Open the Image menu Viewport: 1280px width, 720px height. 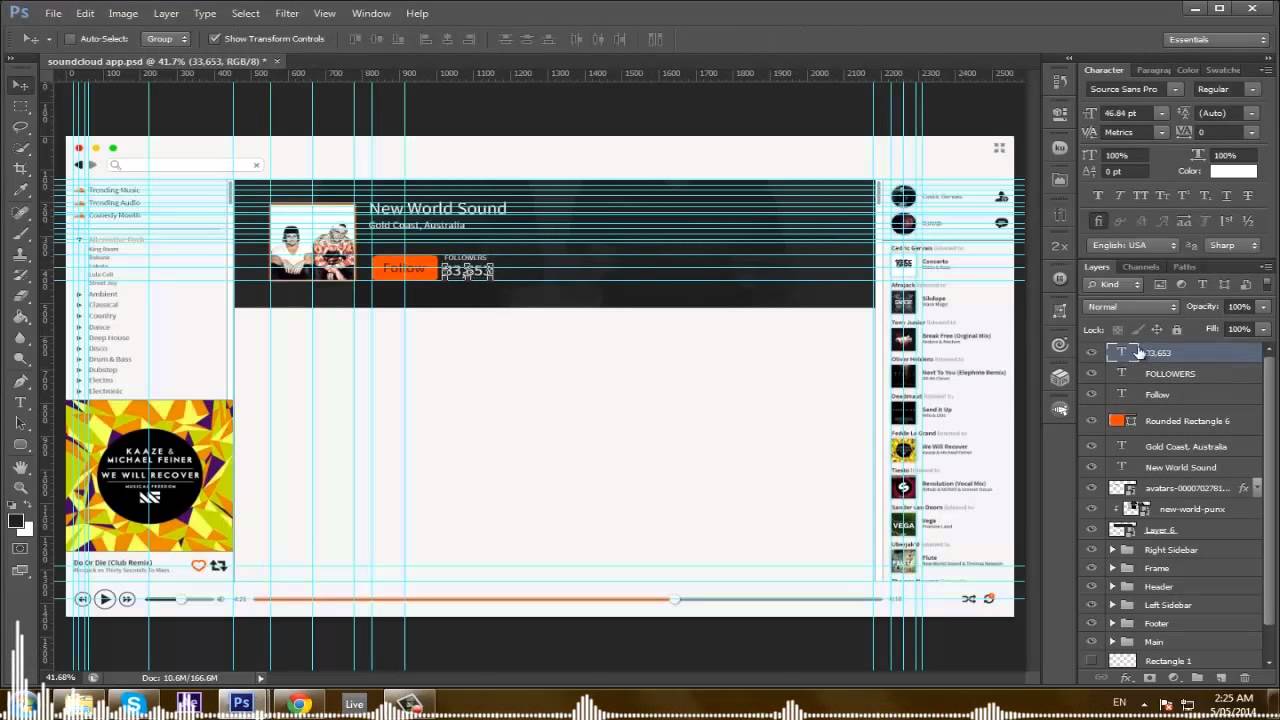point(123,13)
